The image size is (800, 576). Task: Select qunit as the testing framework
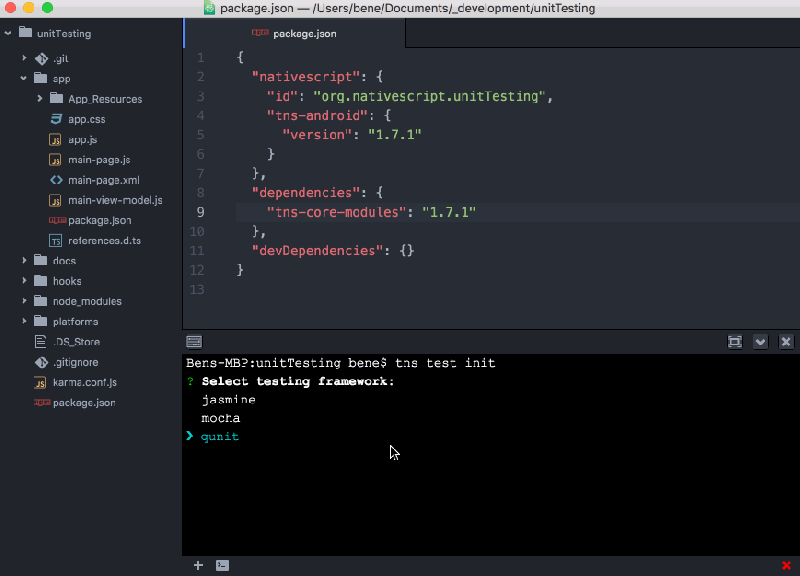tap(220, 436)
